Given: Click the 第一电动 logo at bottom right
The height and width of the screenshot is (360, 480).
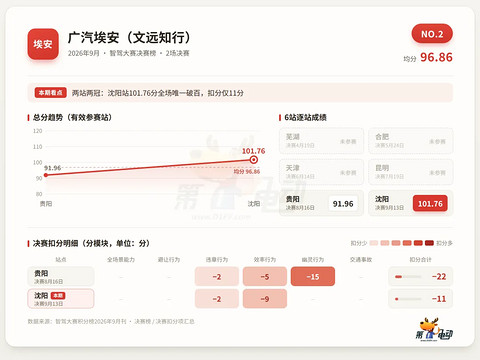Looking at the screenshot, I should (x=434, y=329).
